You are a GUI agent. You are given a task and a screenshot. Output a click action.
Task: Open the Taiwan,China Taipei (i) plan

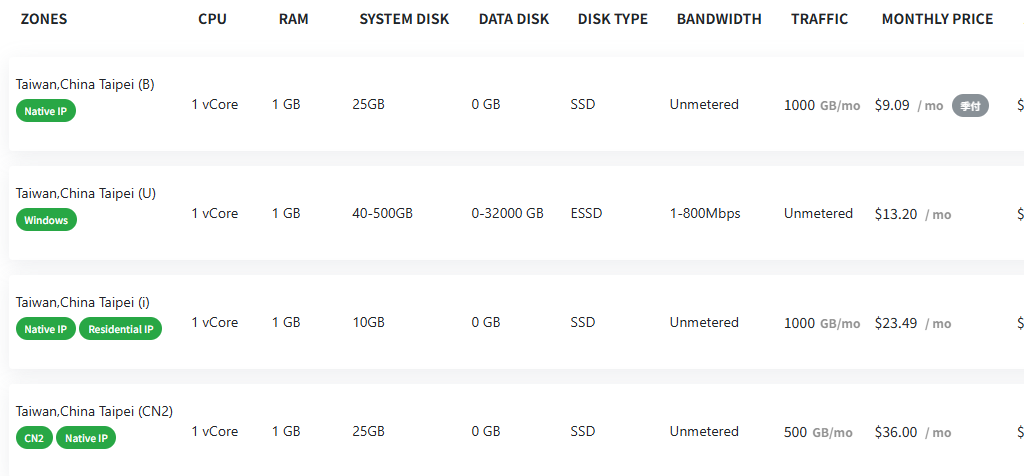(x=83, y=302)
